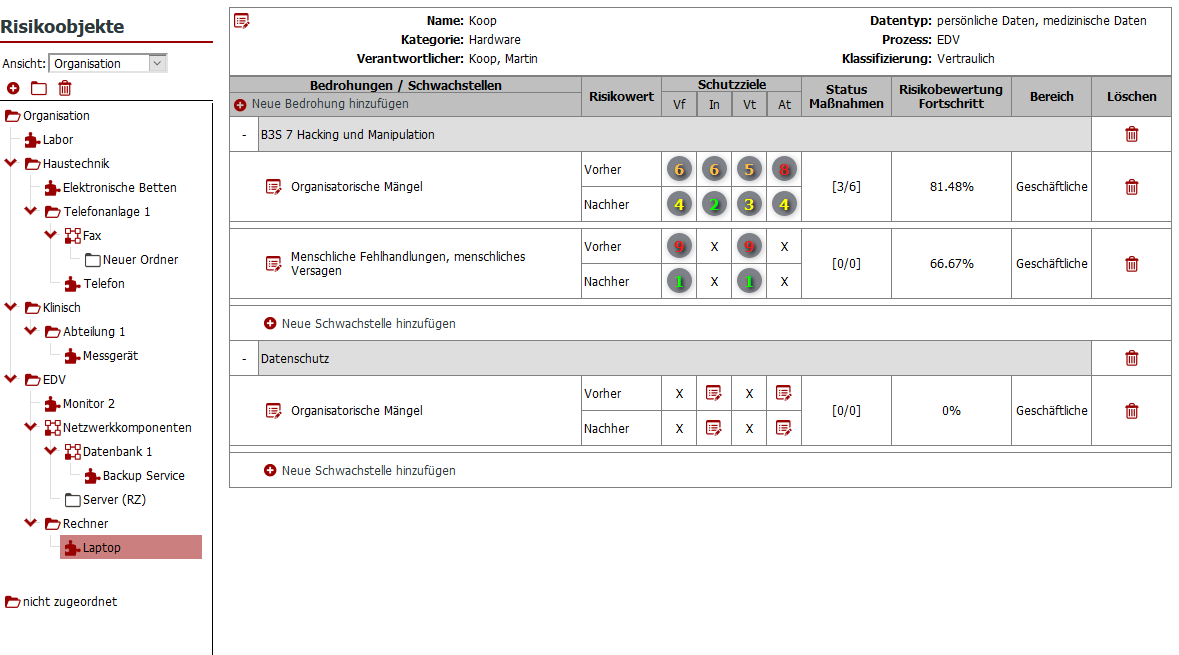Delete the Datenschutz threat using its trash icon
1179x655 pixels.
pyautogui.click(x=1131, y=358)
